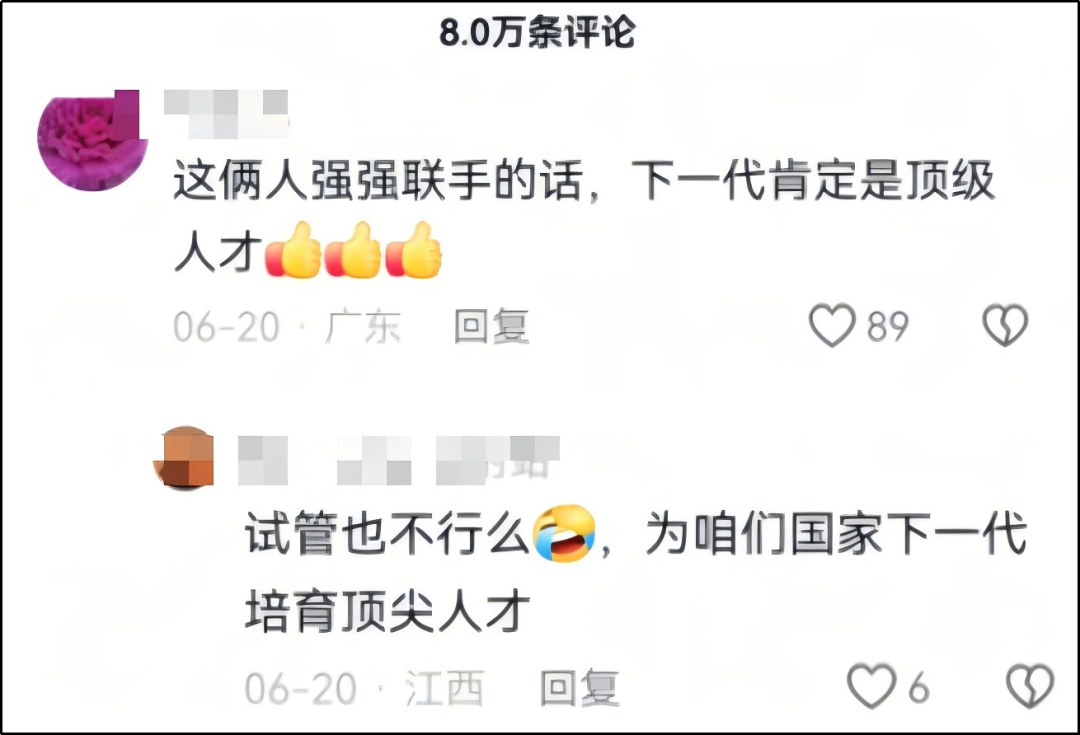The width and height of the screenshot is (1080, 735).
Task: Click the 06-20 · 江西 timestamp
Action: [x=364, y=687]
